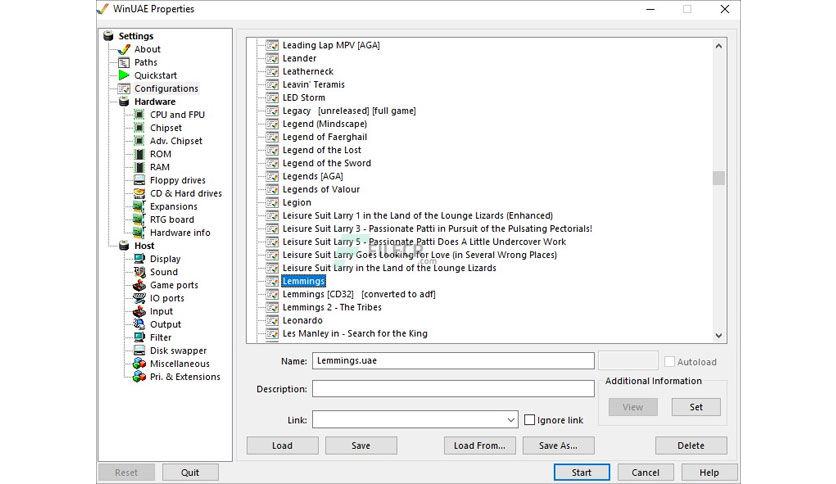Viewport: 836px width, 484px height.
Task: Open the Display settings page
Action: (x=165, y=259)
